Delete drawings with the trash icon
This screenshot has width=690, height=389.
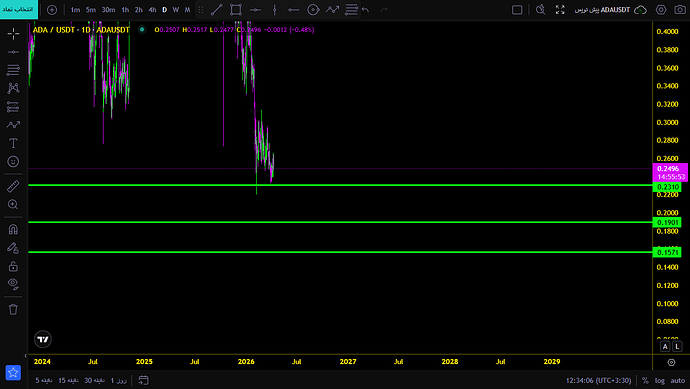coord(13,309)
